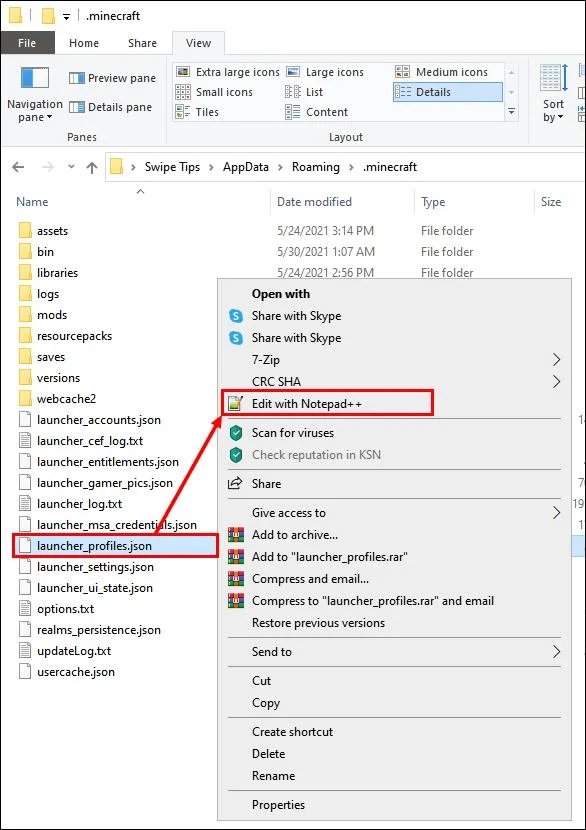Toggle the Details pane option
586x830 pixels.
pyautogui.click(x=110, y=107)
